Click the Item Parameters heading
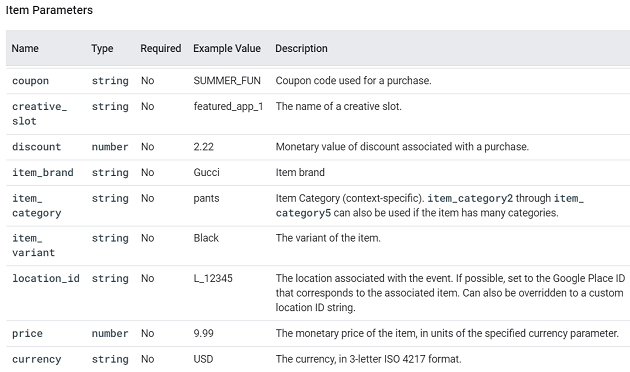This screenshot has height=372, width=630. pyautogui.click(x=49, y=10)
